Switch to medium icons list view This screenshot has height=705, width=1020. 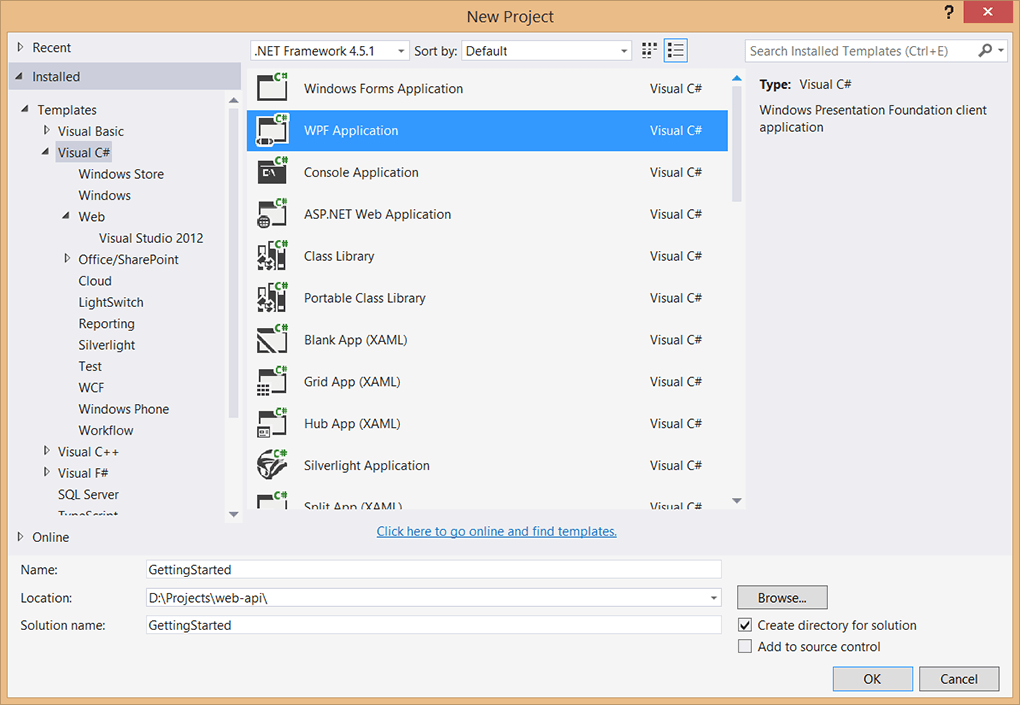[x=675, y=51]
